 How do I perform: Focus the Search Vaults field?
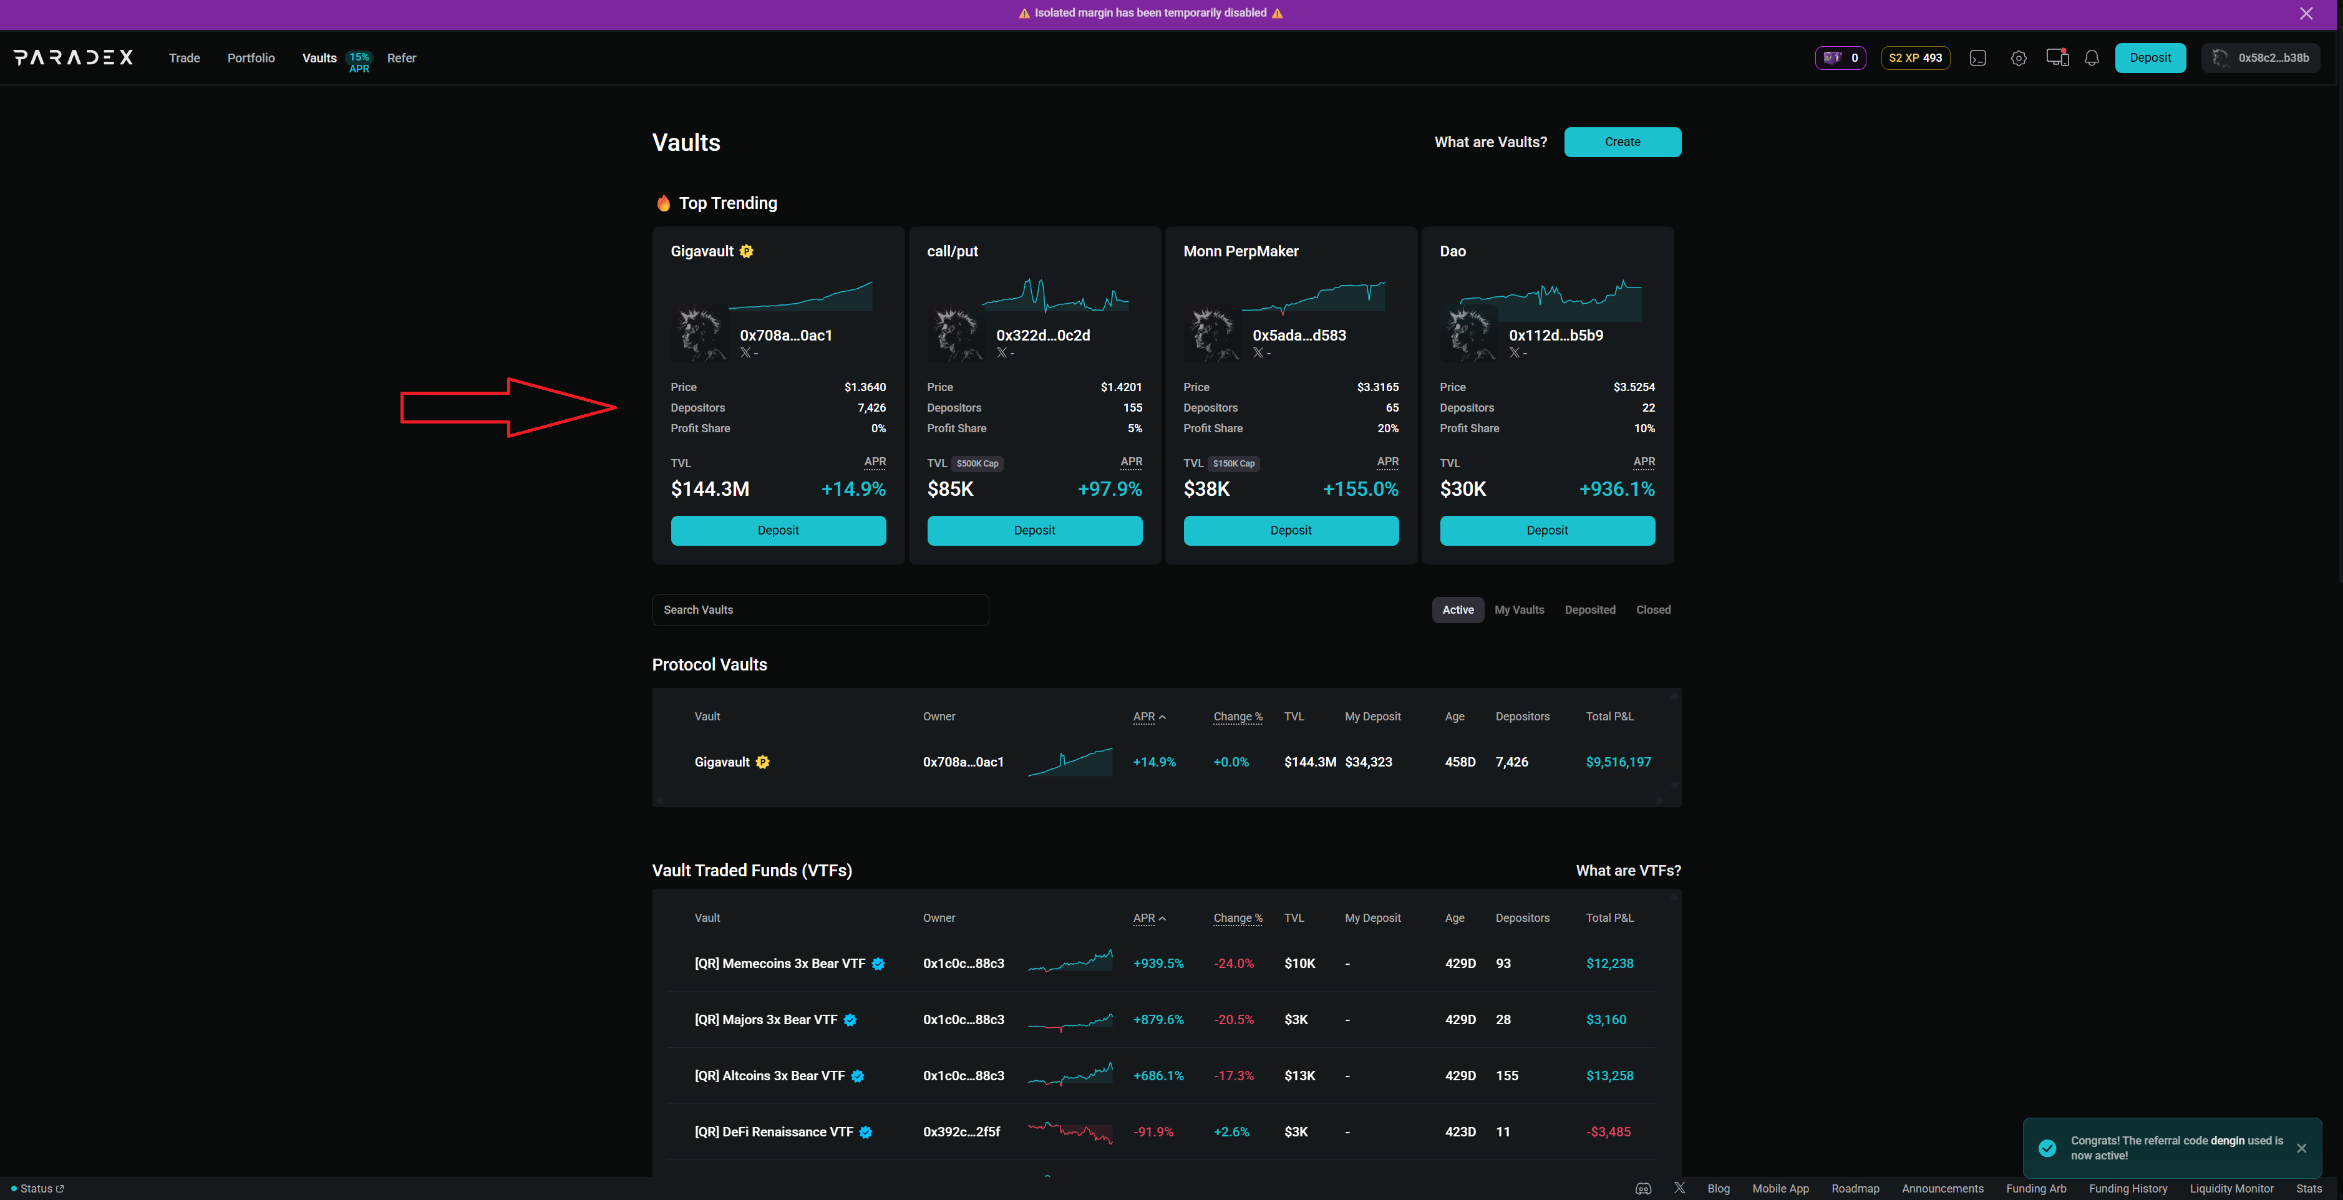(820, 610)
